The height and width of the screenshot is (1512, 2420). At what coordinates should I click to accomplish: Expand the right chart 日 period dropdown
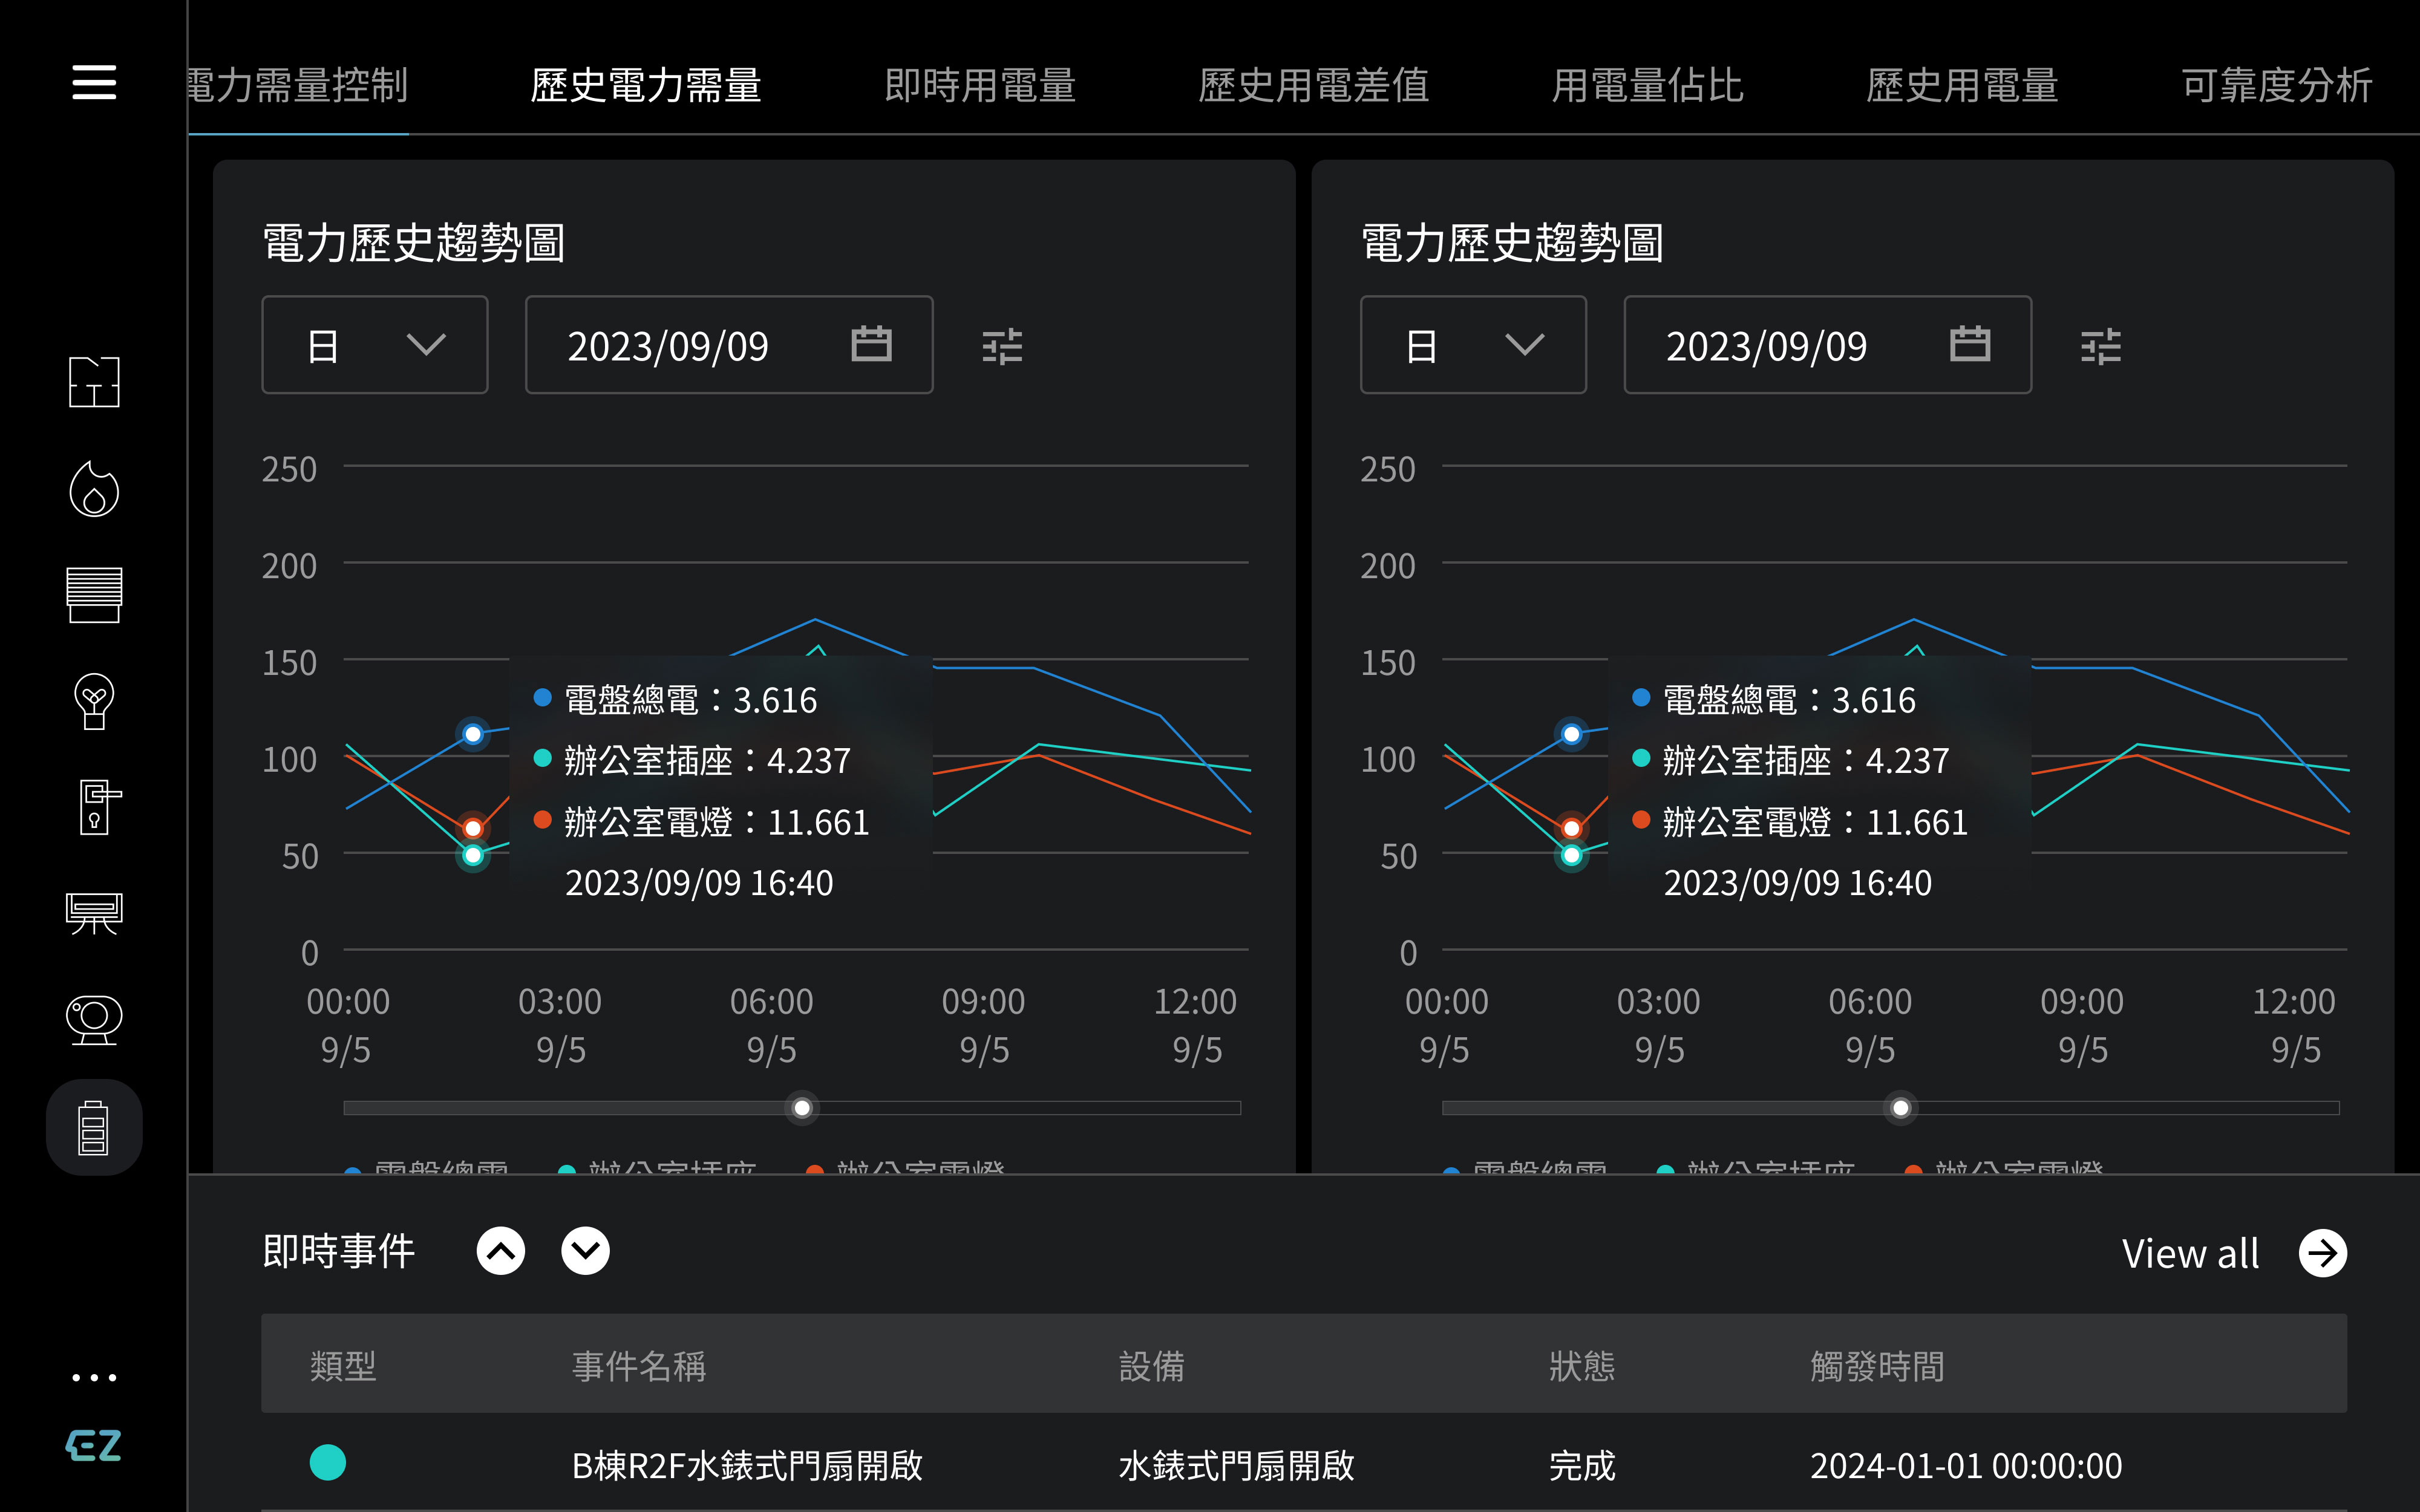1473,345
